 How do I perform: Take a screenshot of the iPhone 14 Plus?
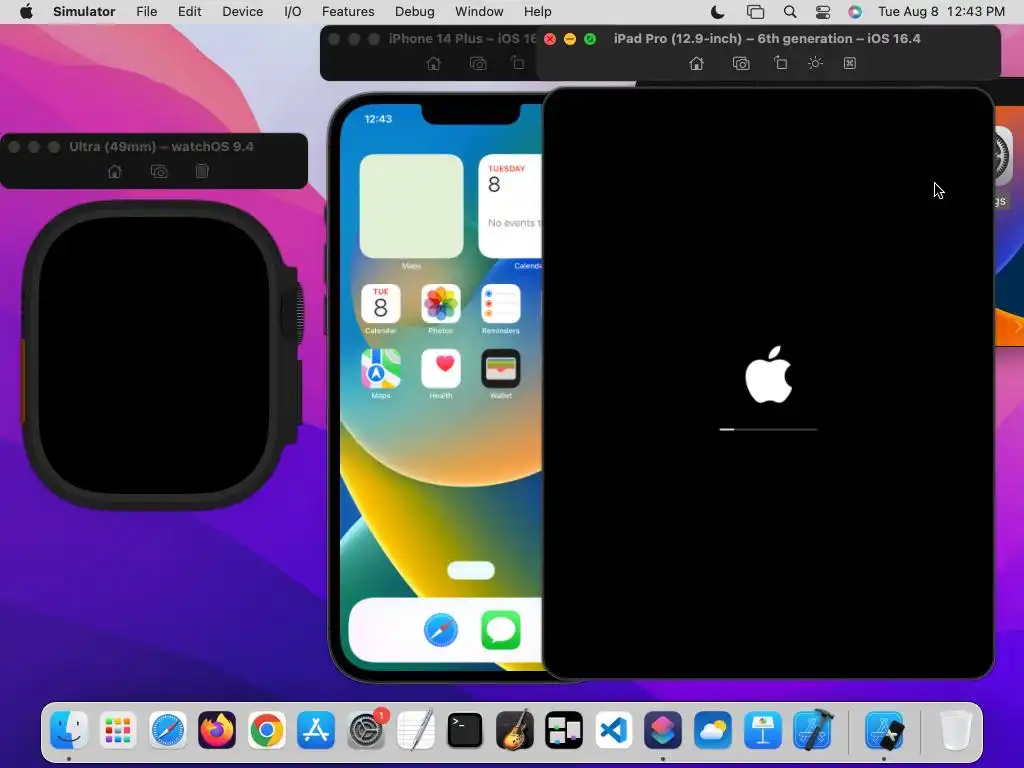point(478,63)
